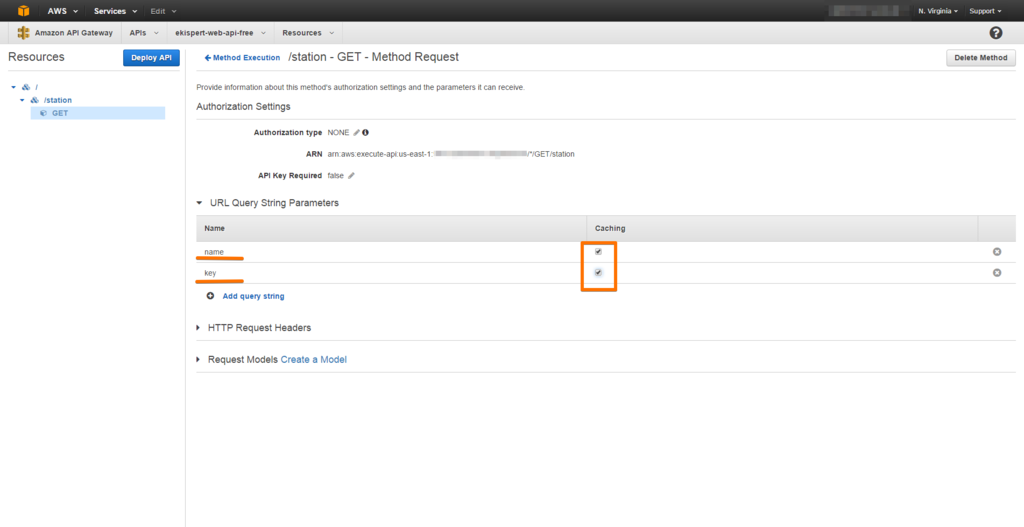Toggle caching for the key parameter
1024x527 pixels.
(598, 272)
